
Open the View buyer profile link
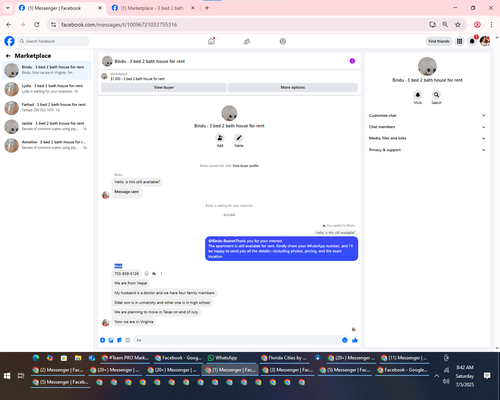tap(245, 166)
